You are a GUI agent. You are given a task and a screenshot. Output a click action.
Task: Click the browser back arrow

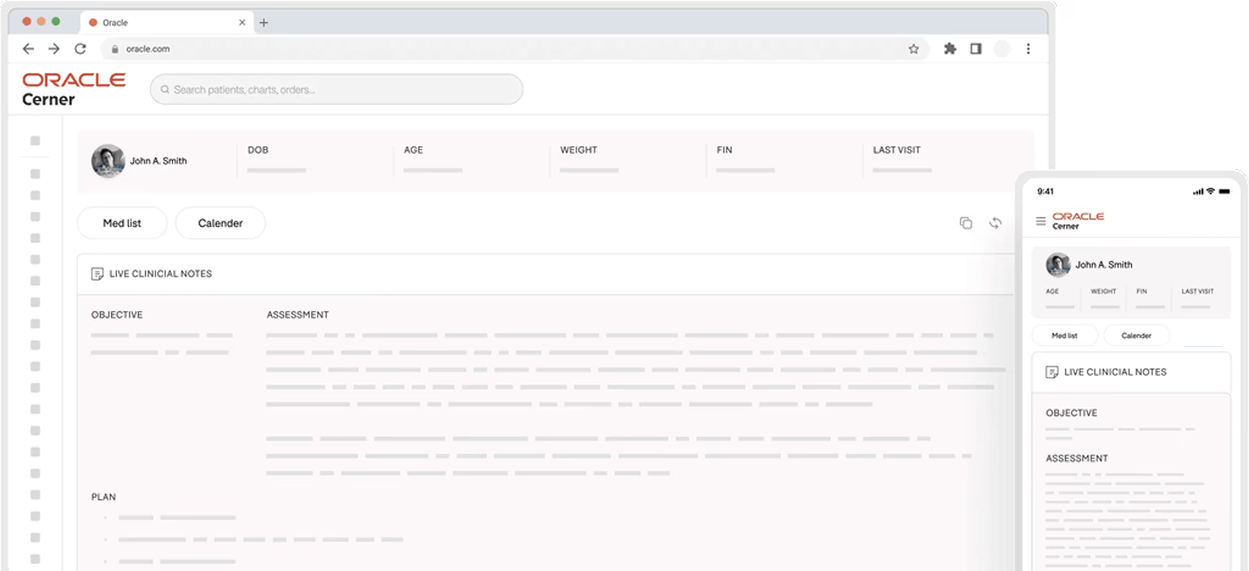[x=28, y=49]
